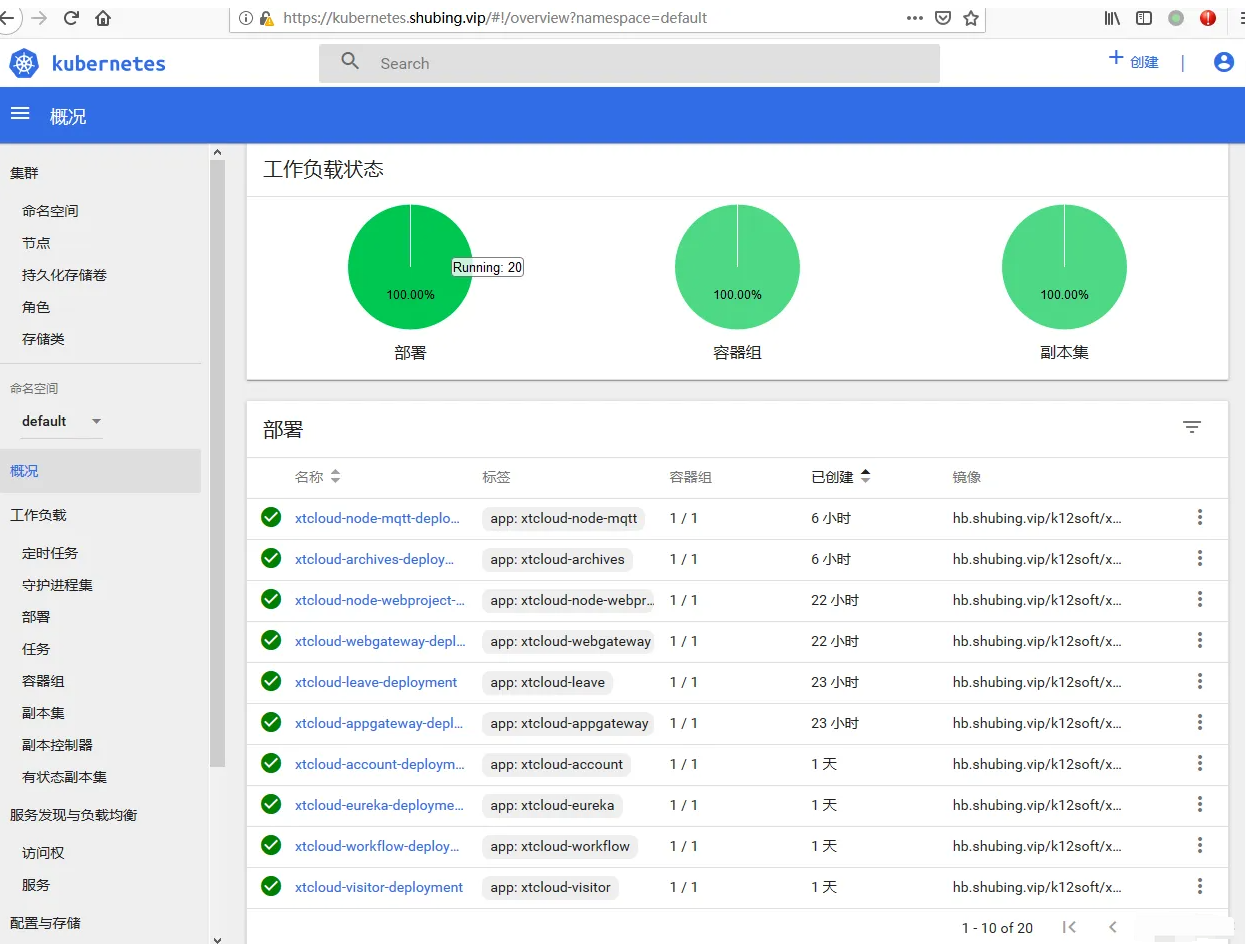Click the 创建 button

tap(1134, 61)
